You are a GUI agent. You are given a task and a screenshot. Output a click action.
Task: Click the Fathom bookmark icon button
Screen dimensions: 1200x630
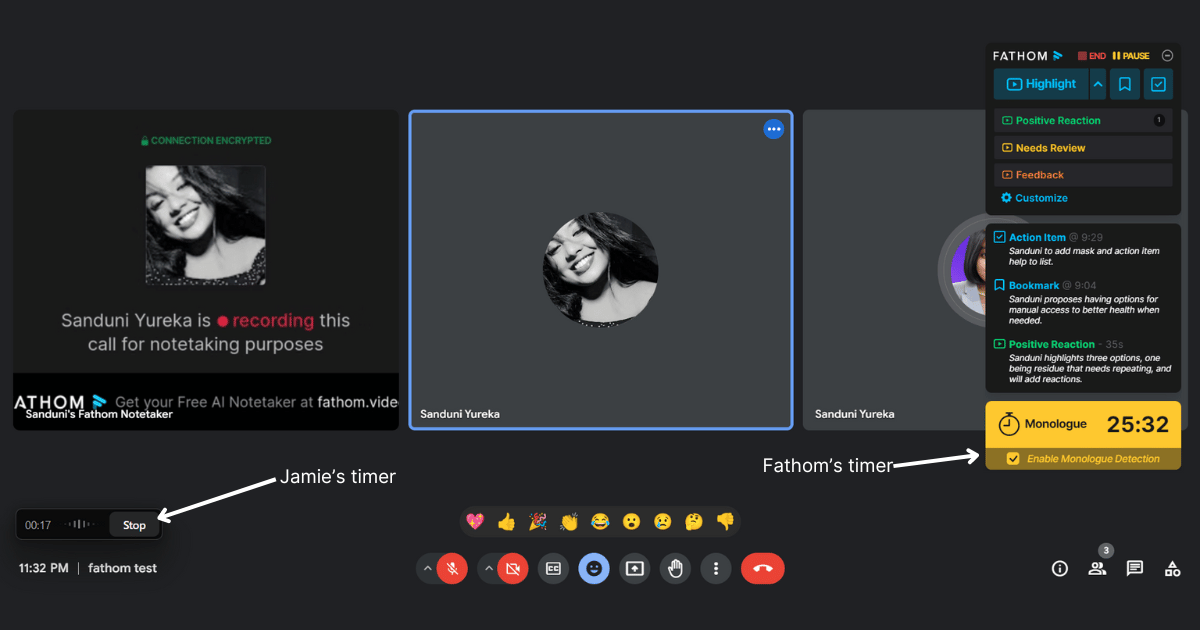pos(1125,84)
